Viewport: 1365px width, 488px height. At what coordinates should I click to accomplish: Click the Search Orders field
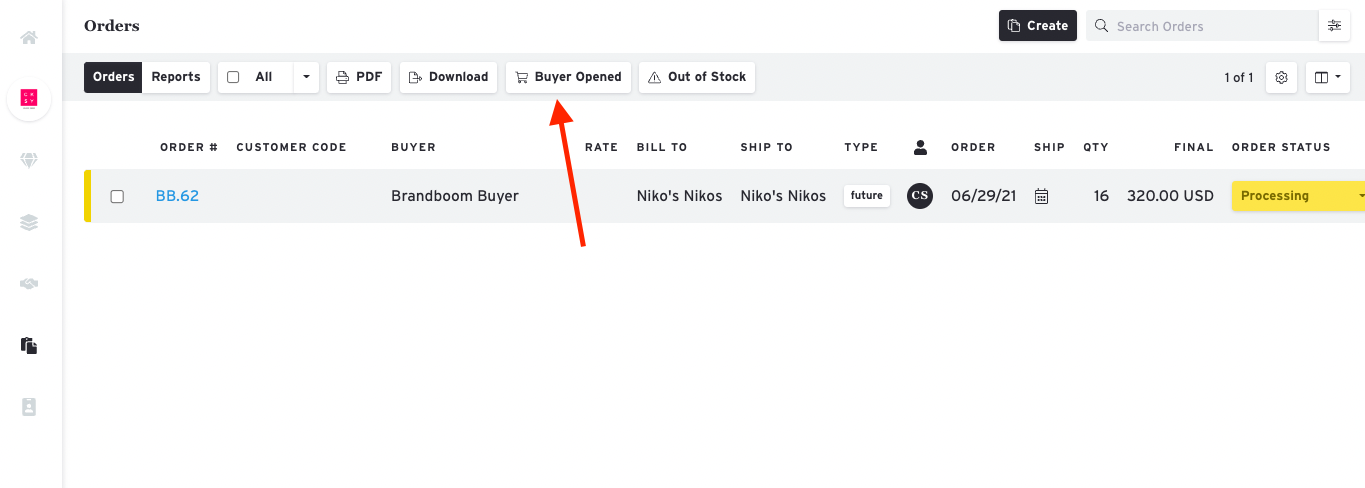[x=1202, y=26]
